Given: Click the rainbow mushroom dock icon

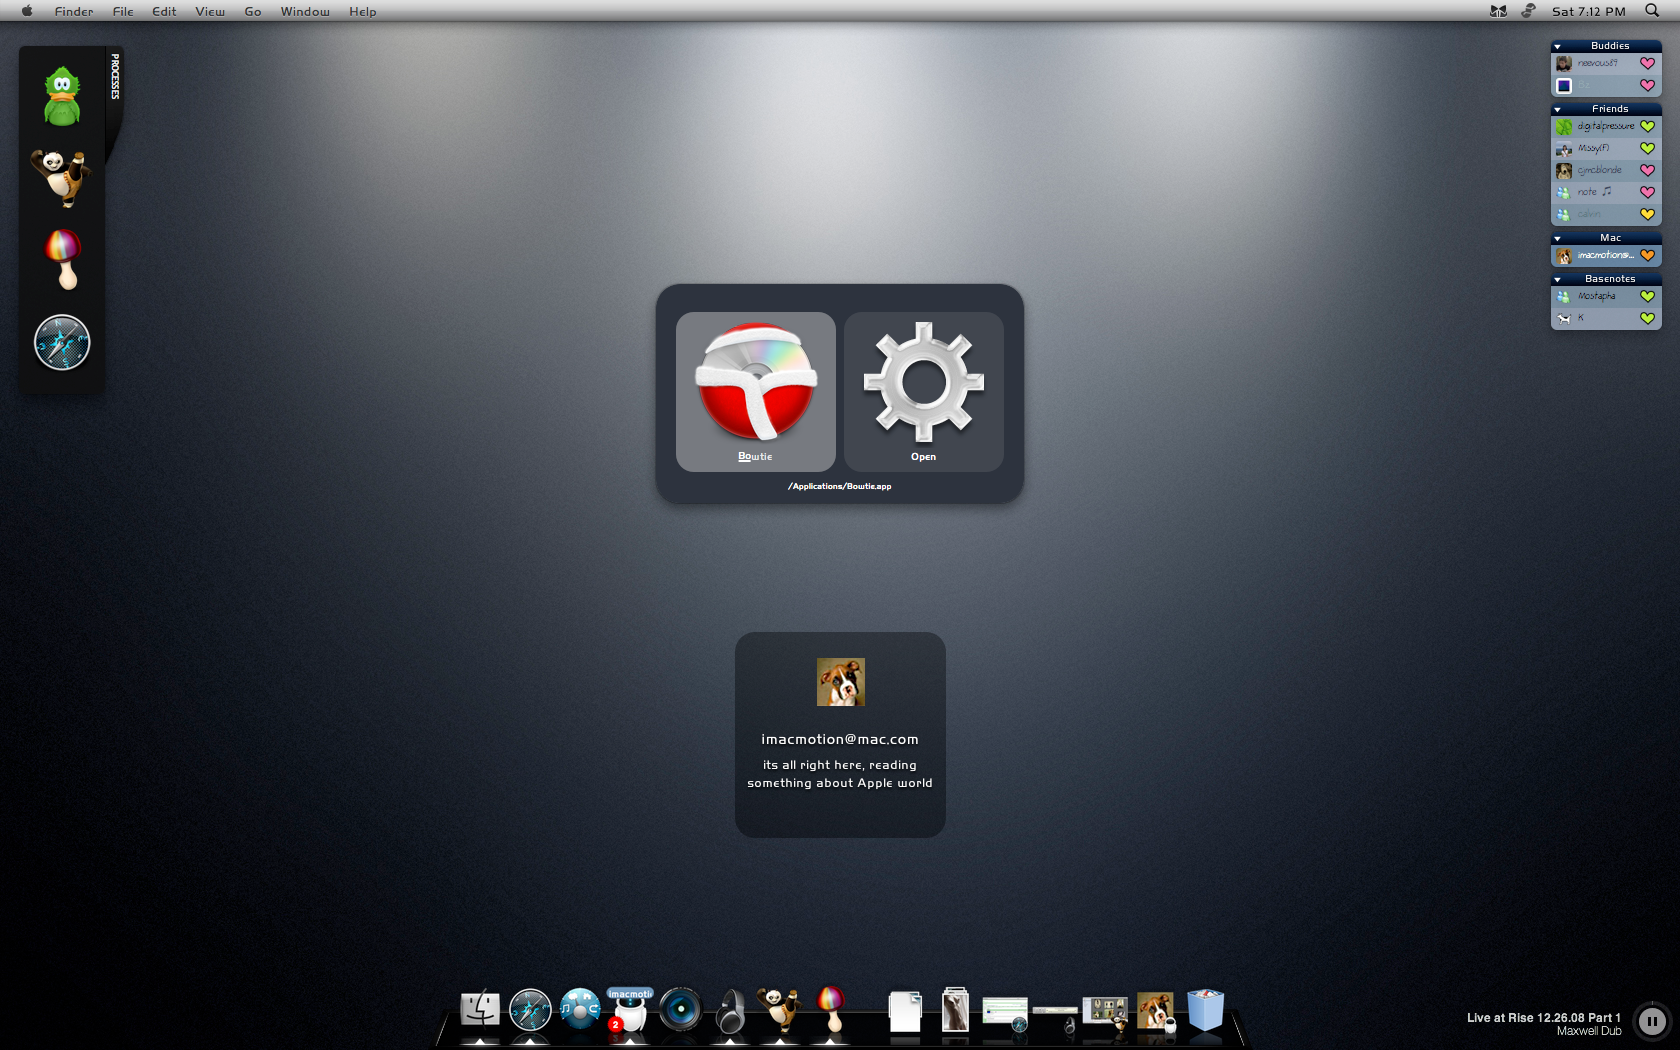Looking at the screenshot, I should pyautogui.click(x=831, y=1010).
